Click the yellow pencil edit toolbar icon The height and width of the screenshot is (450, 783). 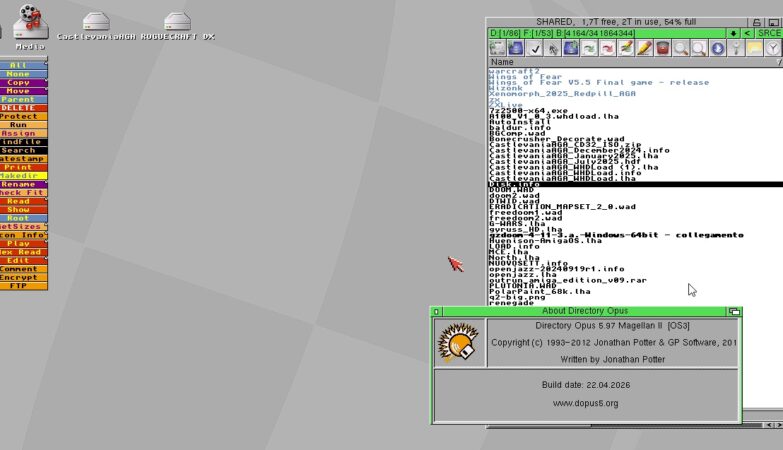point(644,48)
